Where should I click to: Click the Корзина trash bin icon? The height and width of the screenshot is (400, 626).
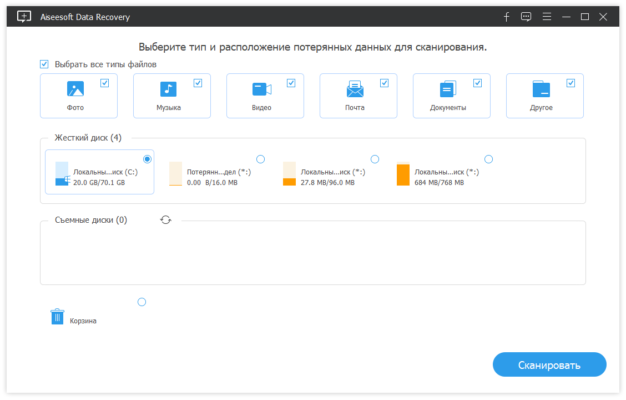57,317
